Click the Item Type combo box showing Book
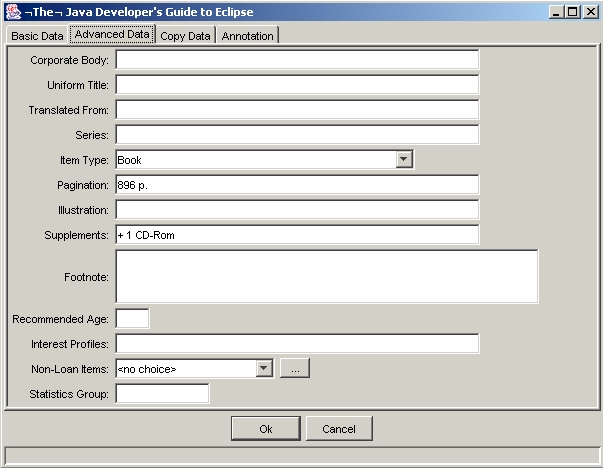 point(265,160)
